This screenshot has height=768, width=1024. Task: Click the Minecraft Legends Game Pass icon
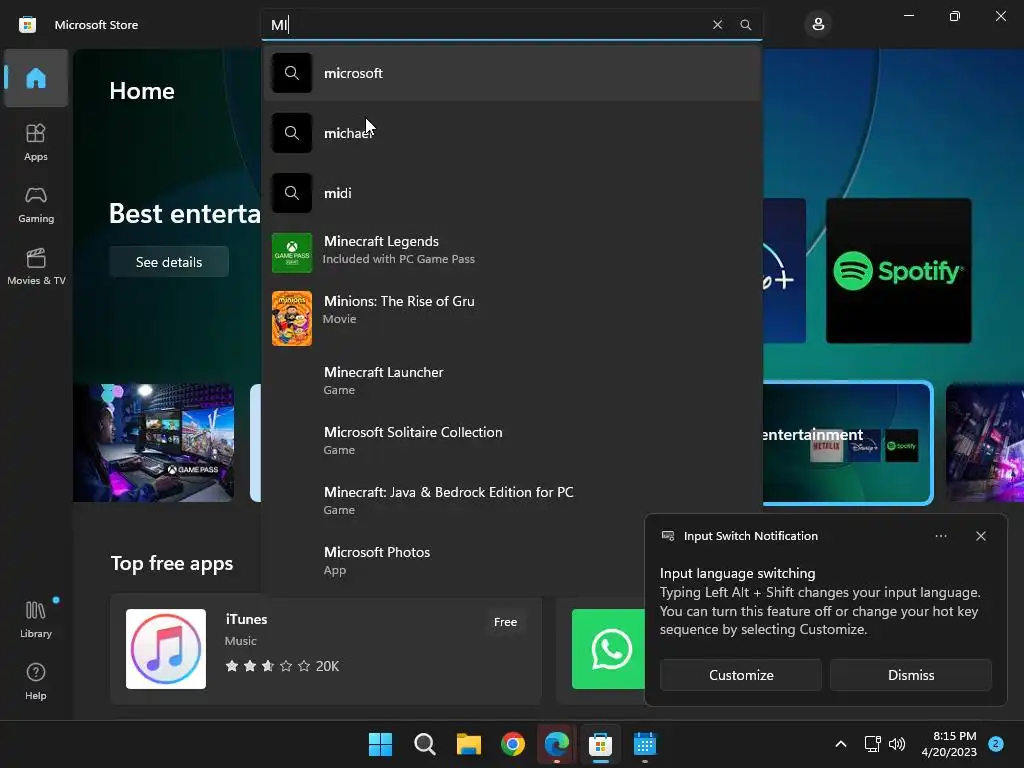click(x=291, y=253)
